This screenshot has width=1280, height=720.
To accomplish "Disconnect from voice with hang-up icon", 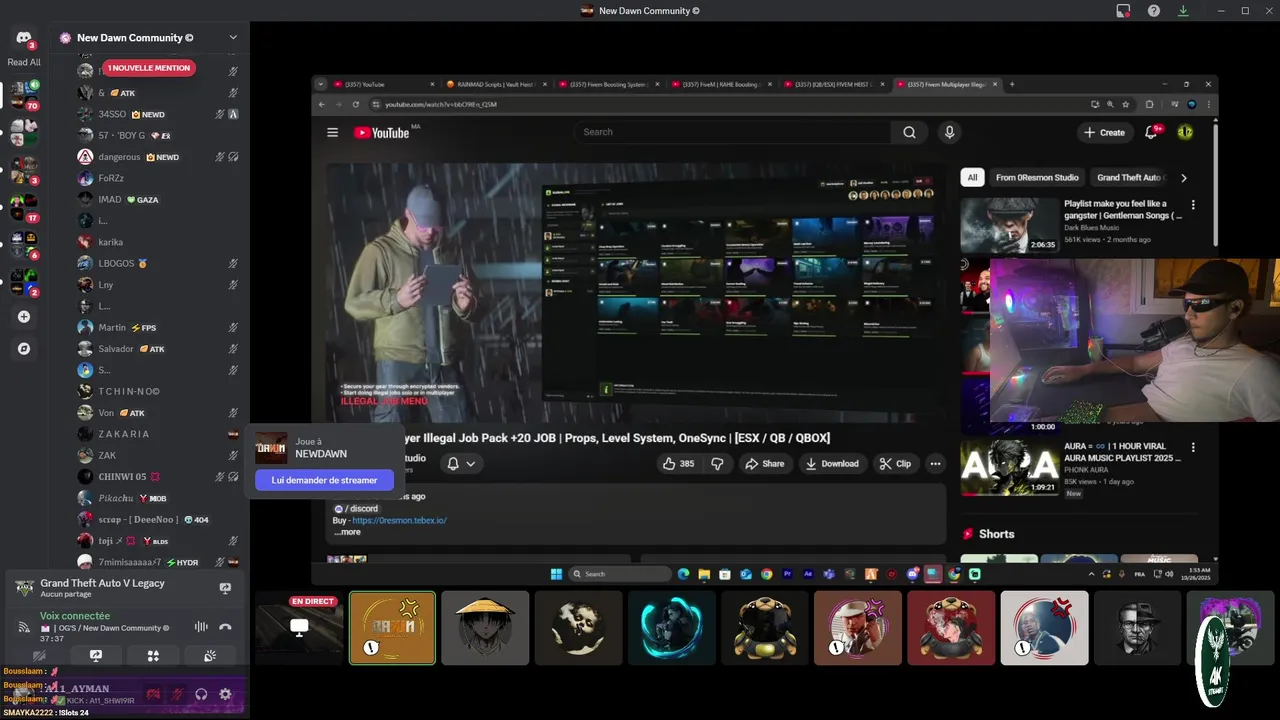I will (225, 627).
